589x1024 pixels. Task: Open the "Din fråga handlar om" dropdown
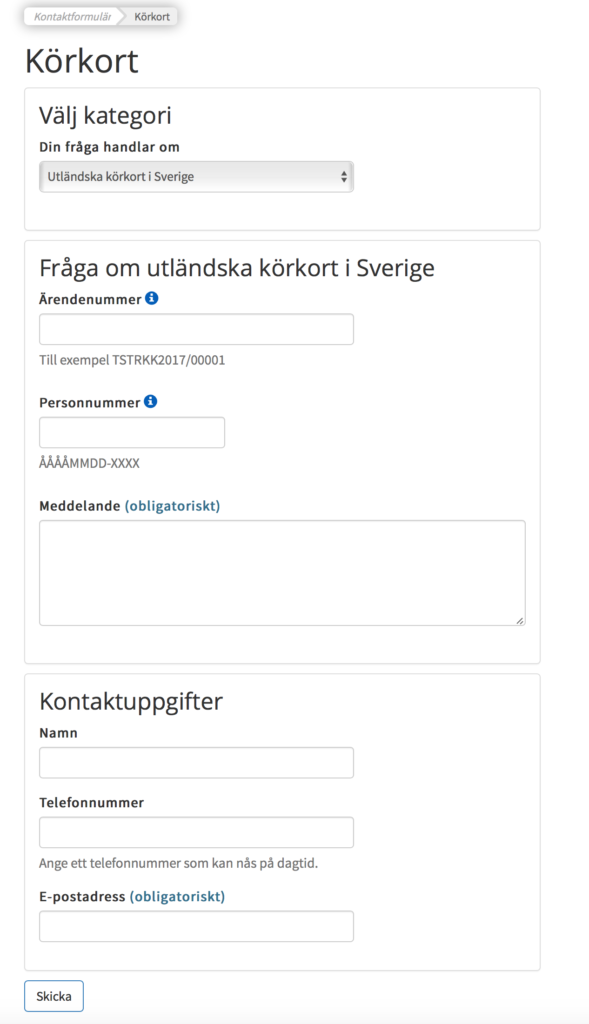[x=196, y=176]
